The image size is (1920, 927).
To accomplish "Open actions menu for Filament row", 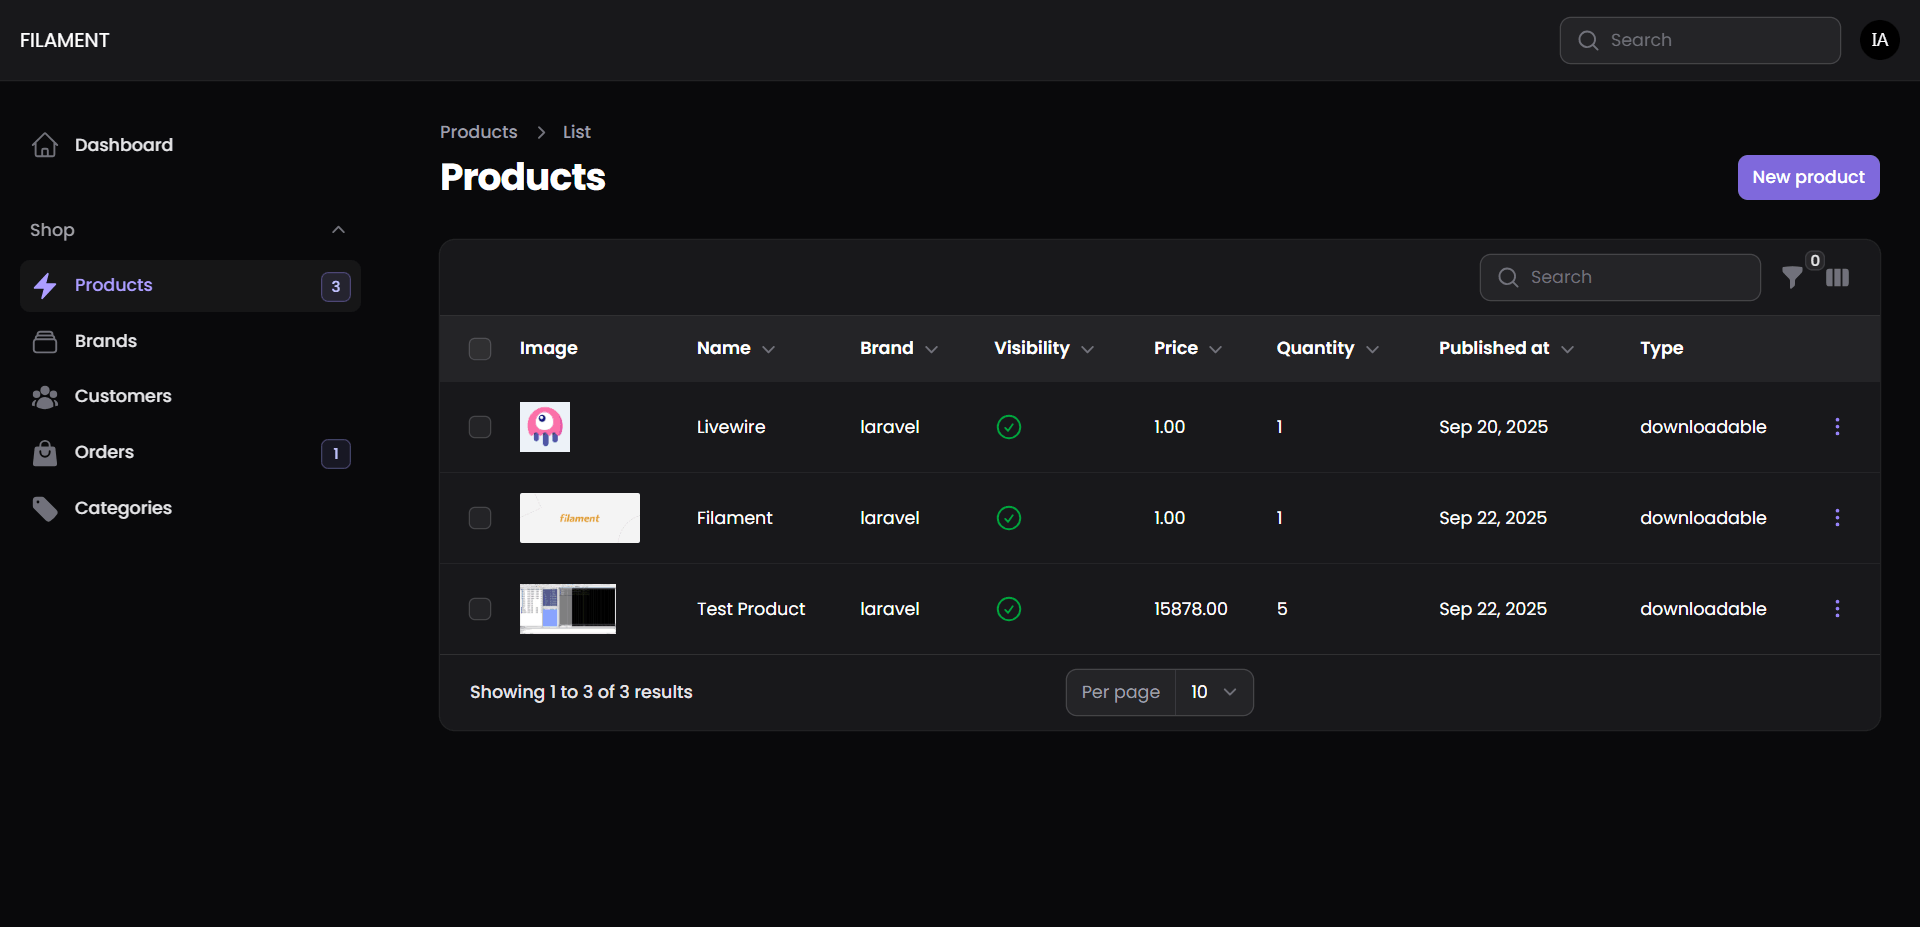I will click(1837, 518).
